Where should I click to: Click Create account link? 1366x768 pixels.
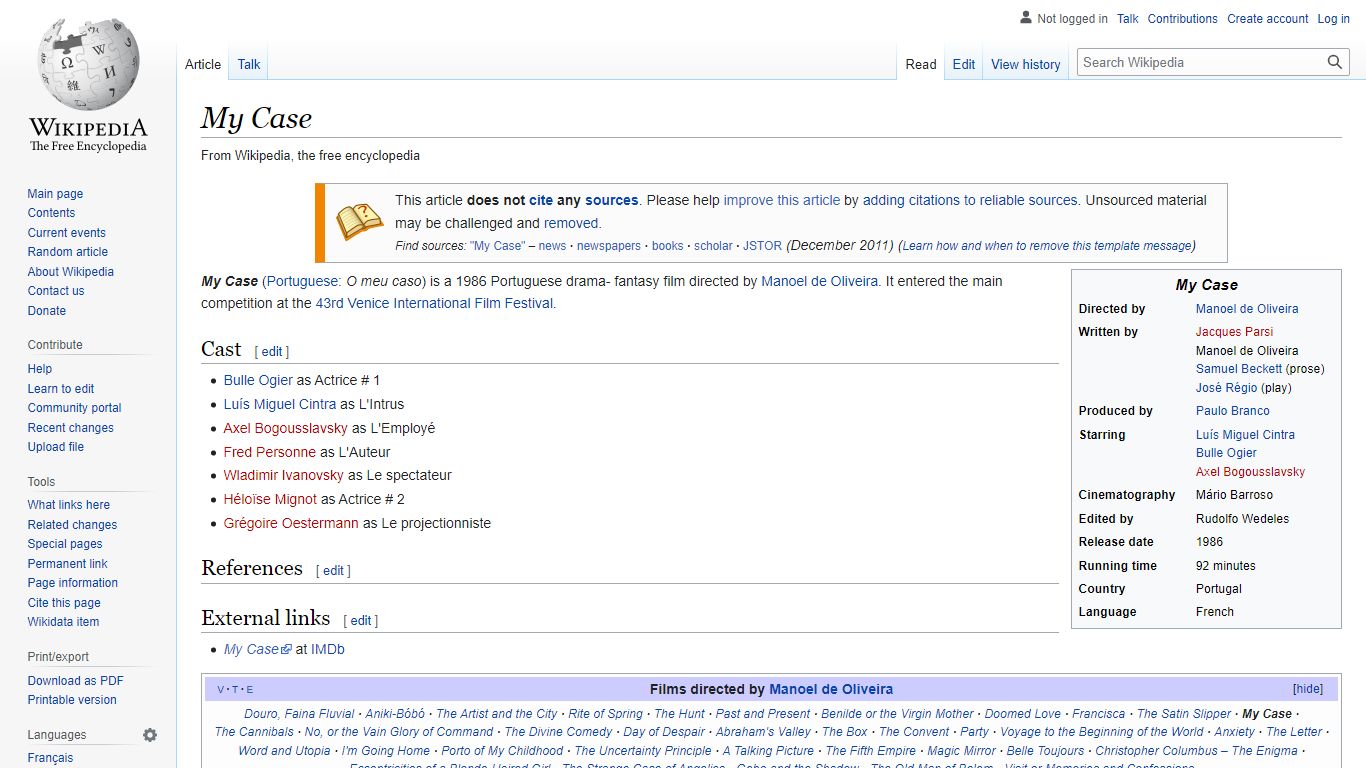pos(1267,19)
